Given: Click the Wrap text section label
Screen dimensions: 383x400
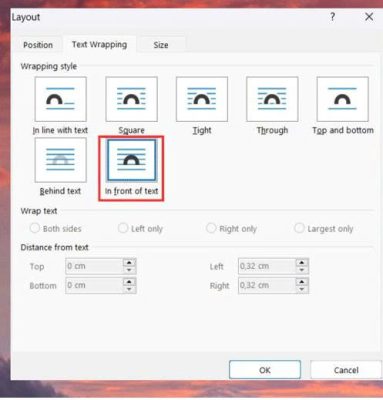Looking at the screenshot, I should 39,211.
